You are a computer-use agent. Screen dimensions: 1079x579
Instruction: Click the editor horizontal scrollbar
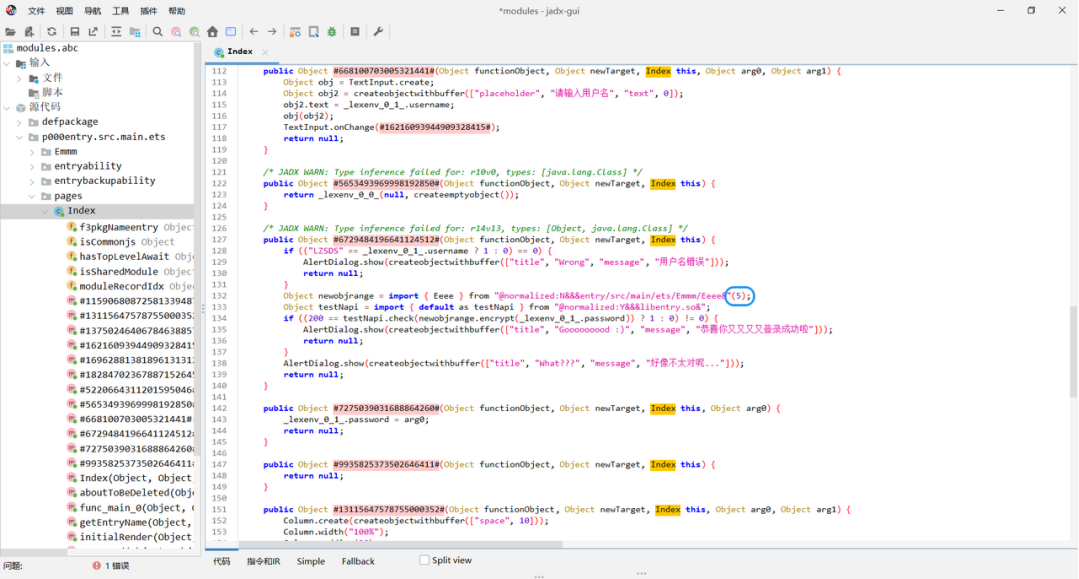[x=400, y=545]
